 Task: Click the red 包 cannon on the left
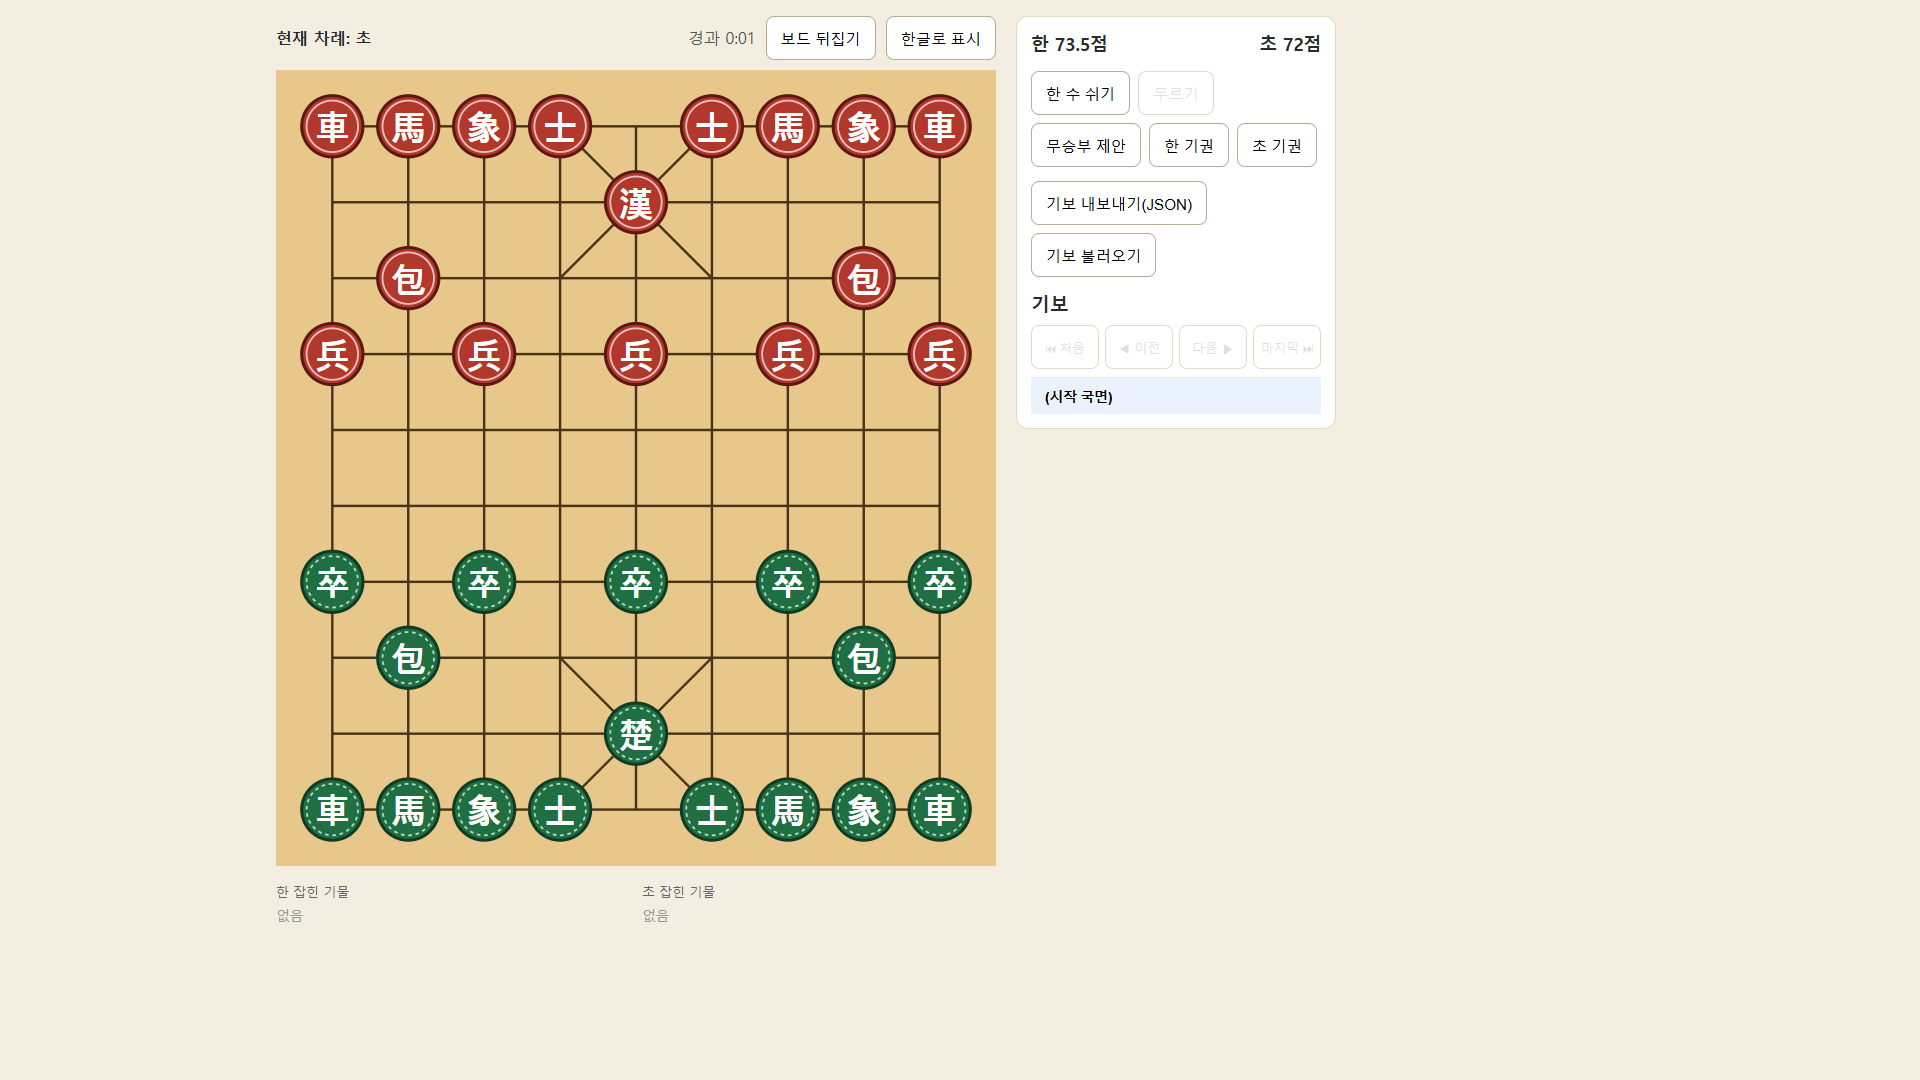[408, 278]
